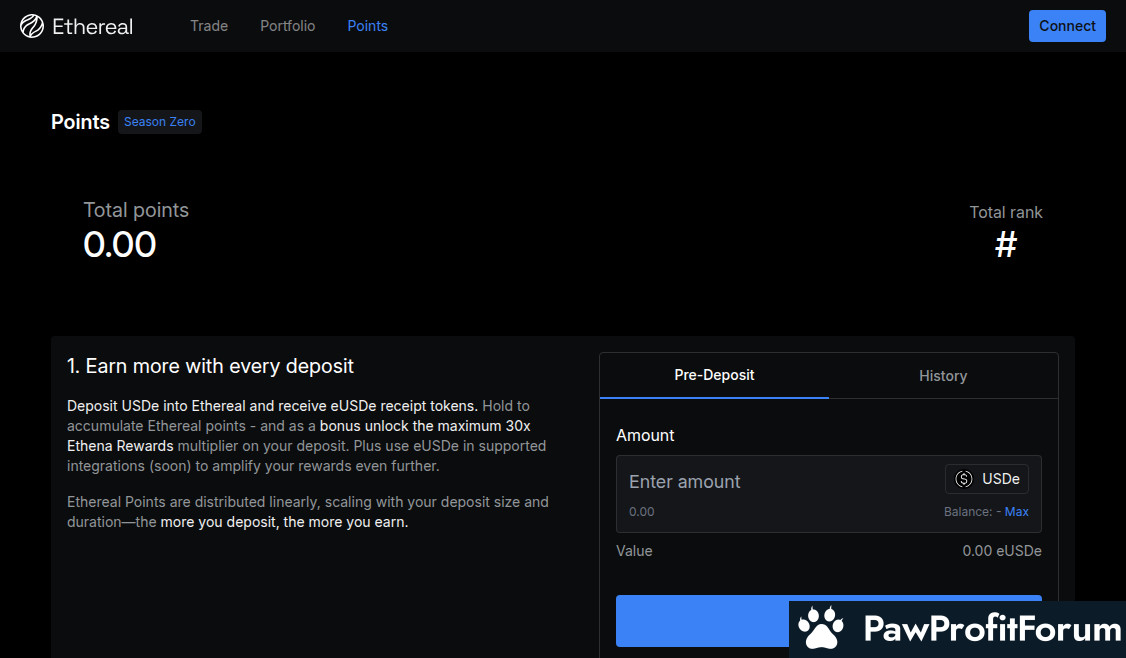Viewport: 1126px width, 658px height.
Task: Open the Trade page
Action: [x=209, y=26]
